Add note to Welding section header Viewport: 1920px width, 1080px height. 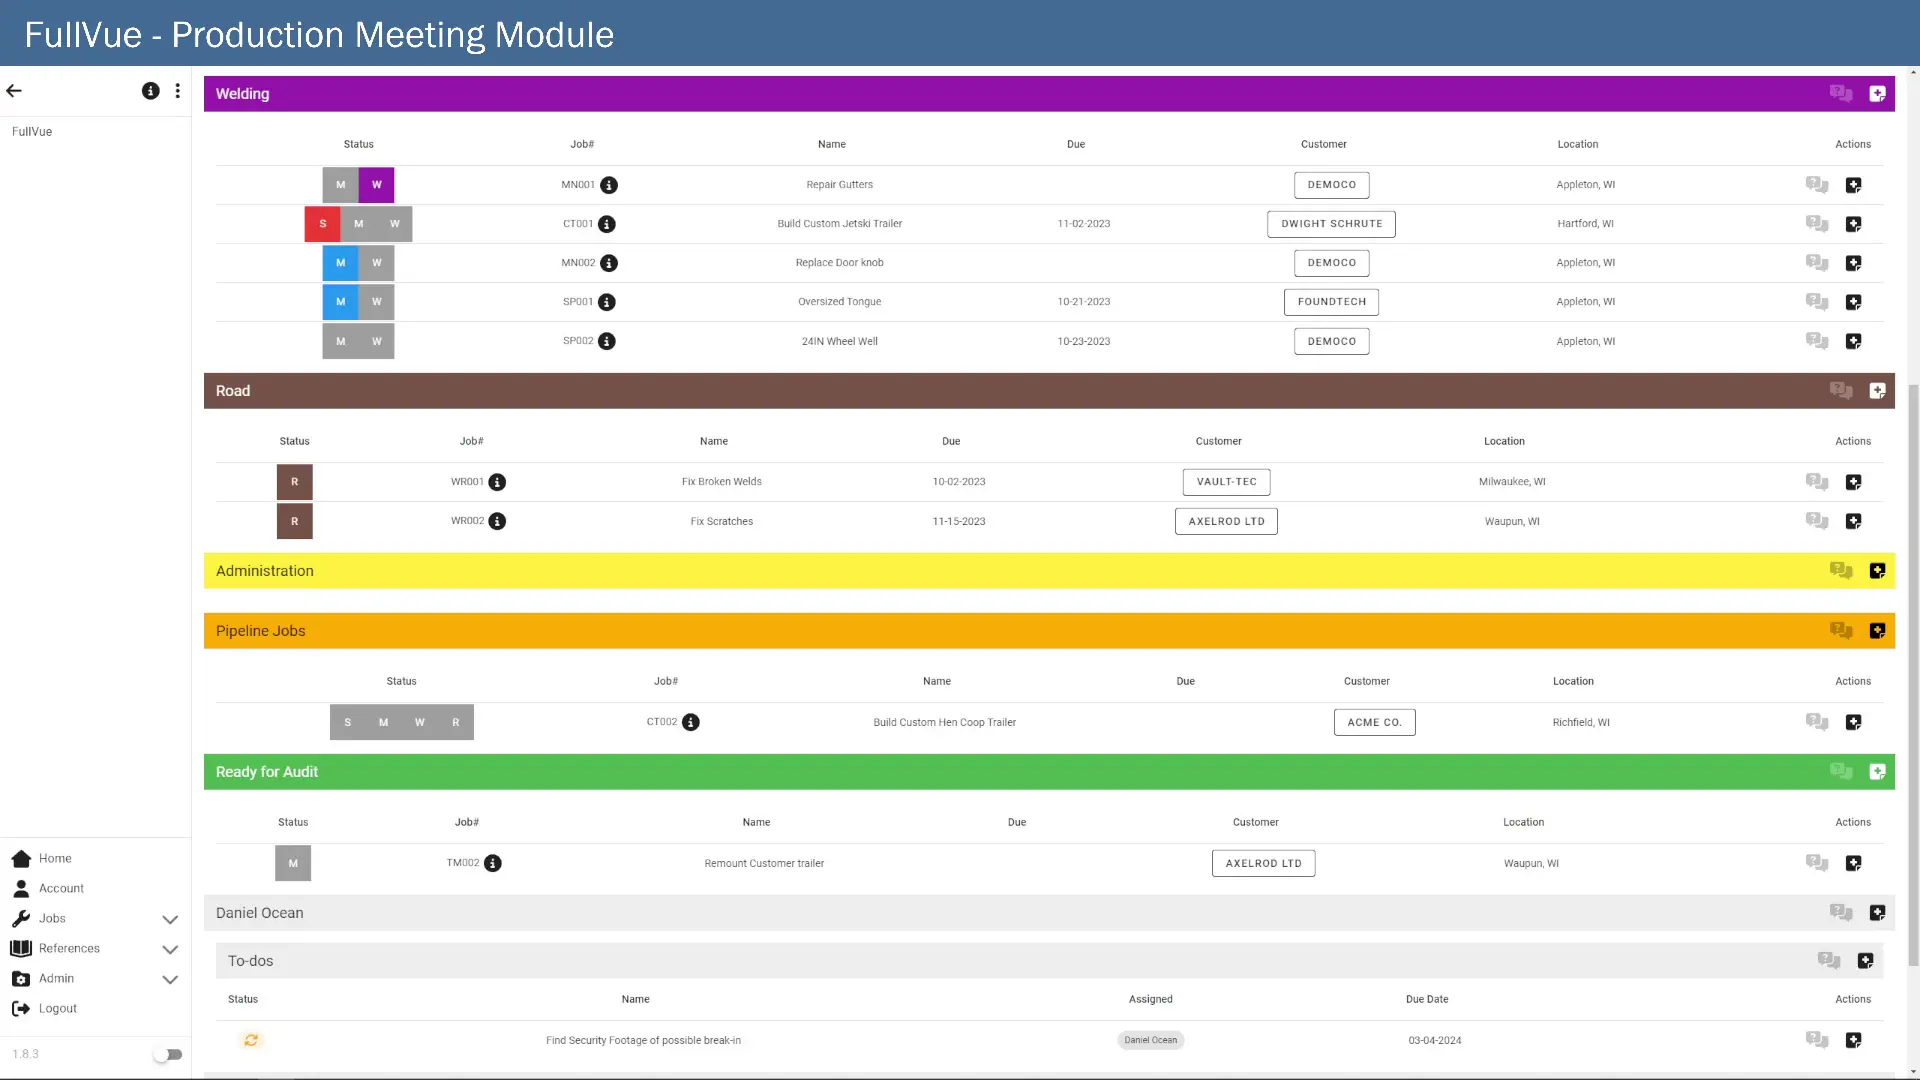[1877, 94]
